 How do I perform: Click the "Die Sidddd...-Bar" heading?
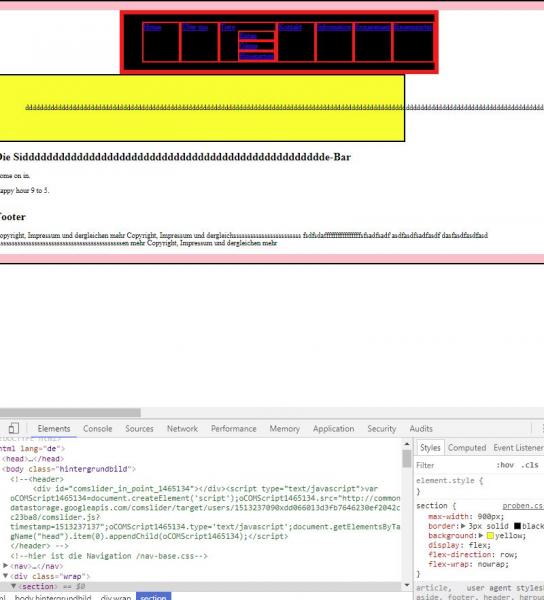pyautogui.click(x=174, y=157)
